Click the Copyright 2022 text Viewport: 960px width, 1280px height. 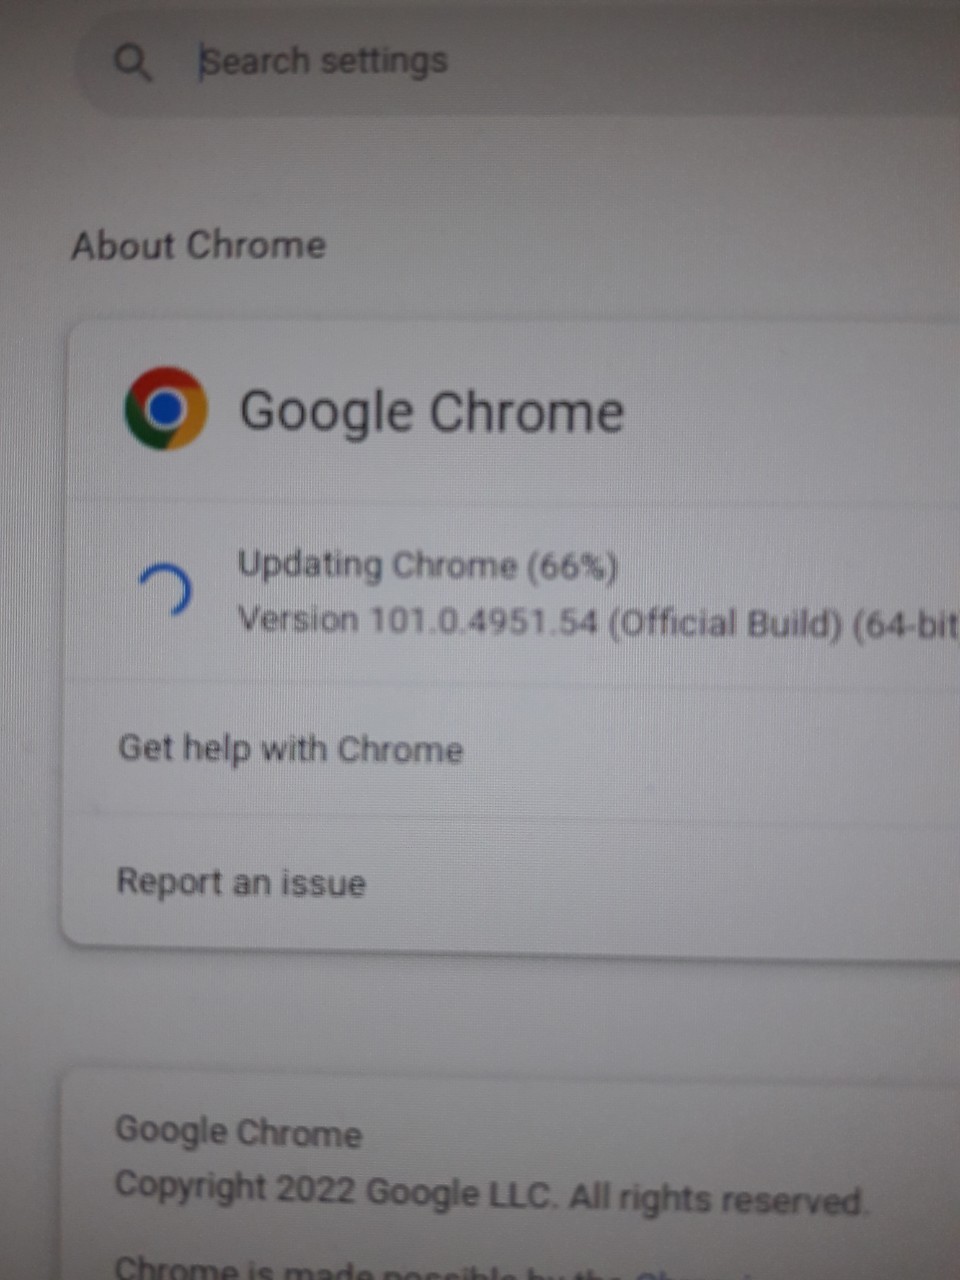(235, 1189)
